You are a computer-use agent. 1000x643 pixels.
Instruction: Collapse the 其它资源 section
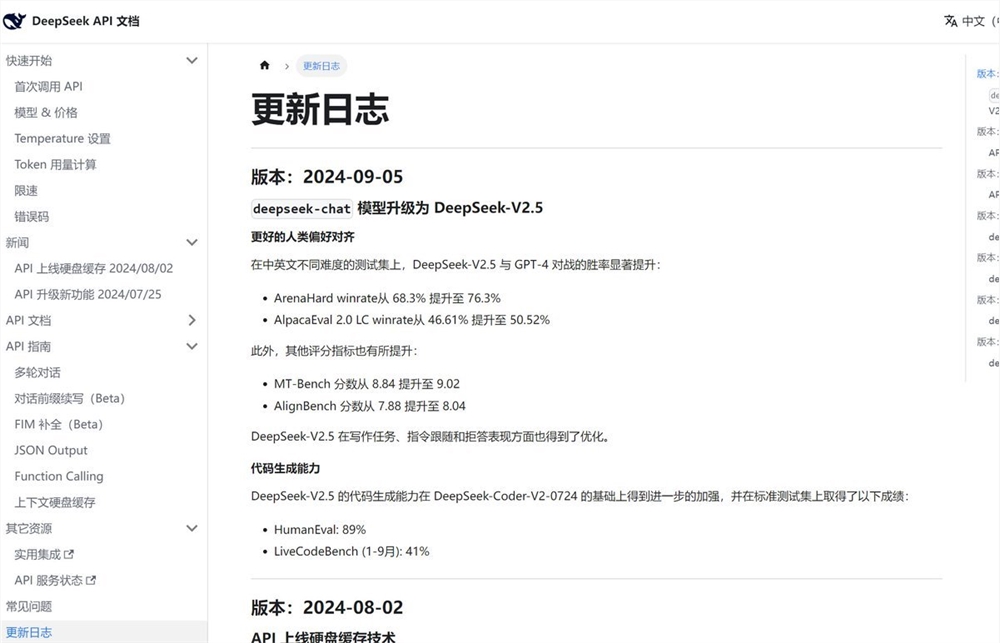tap(191, 528)
